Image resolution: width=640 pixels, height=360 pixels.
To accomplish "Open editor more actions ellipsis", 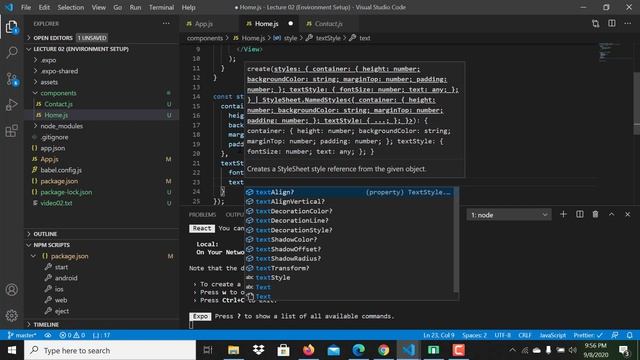I will pos(628,24).
